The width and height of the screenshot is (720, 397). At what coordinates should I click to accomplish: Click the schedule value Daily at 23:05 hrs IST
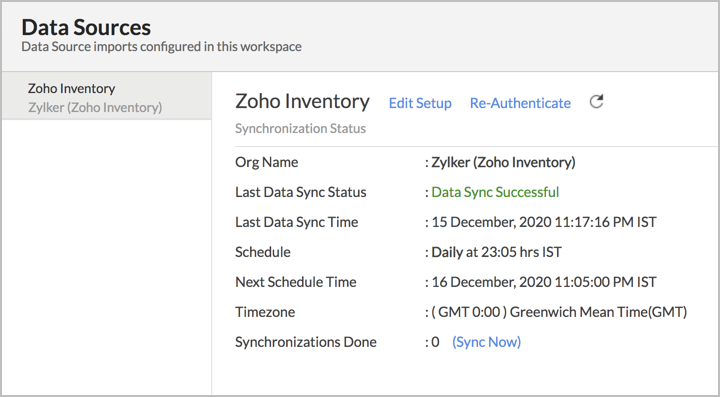[x=496, y=252]
